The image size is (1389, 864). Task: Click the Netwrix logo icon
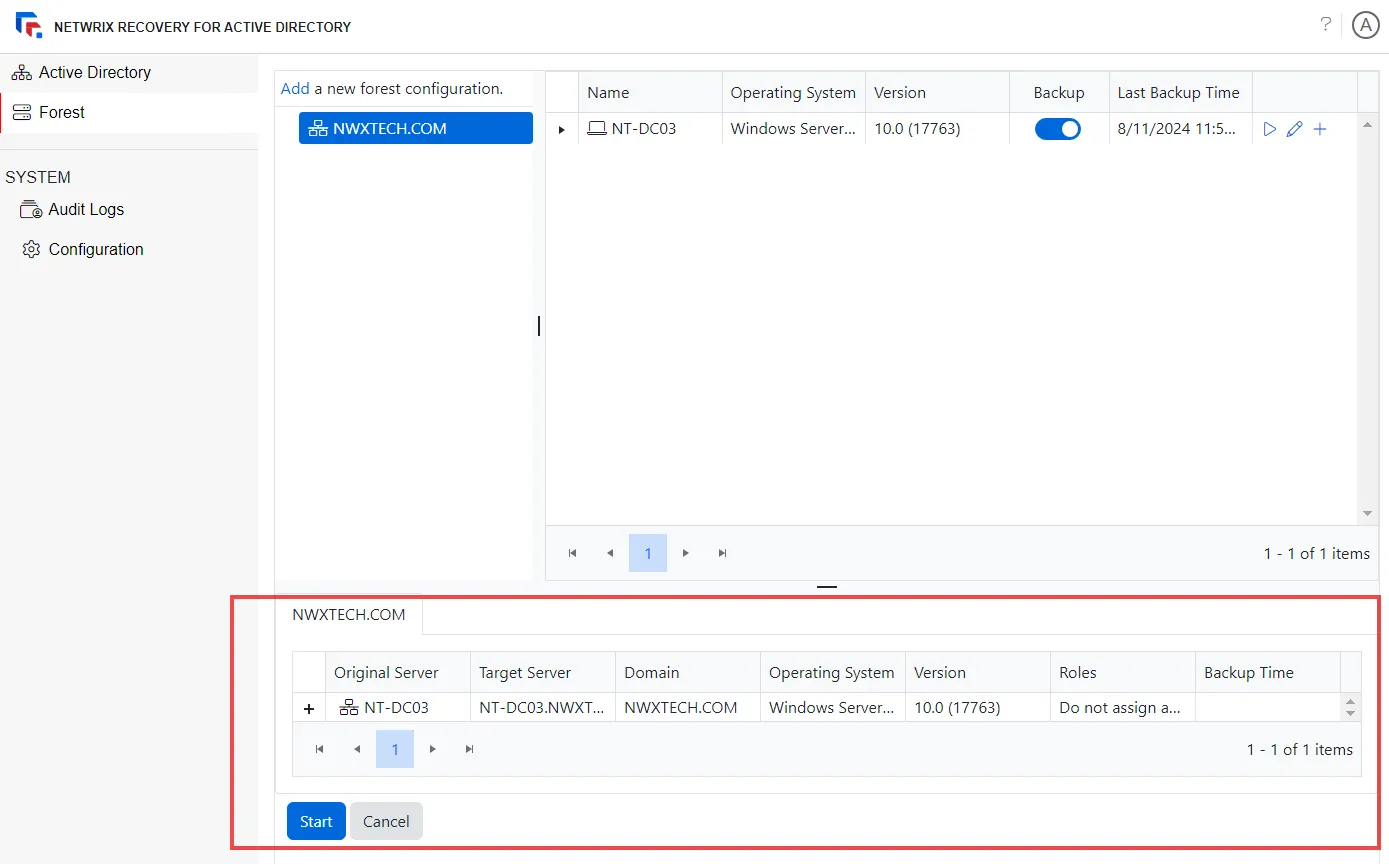coord(29,26)
